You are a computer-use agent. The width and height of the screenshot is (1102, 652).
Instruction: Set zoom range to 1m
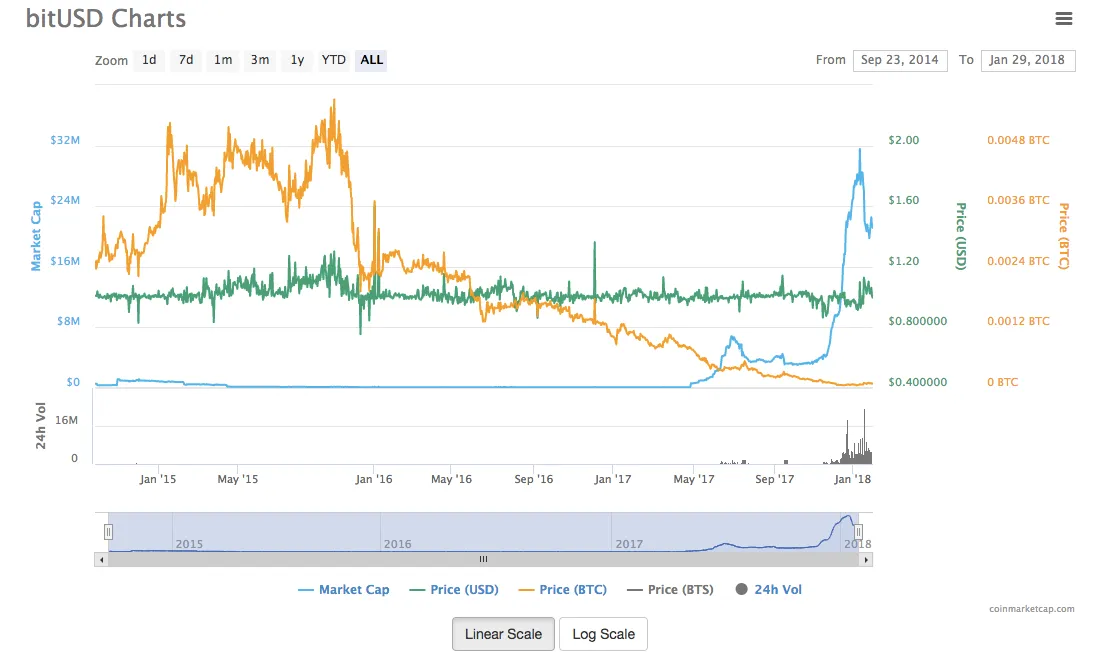pyautogui.click(x=223, y=60)
